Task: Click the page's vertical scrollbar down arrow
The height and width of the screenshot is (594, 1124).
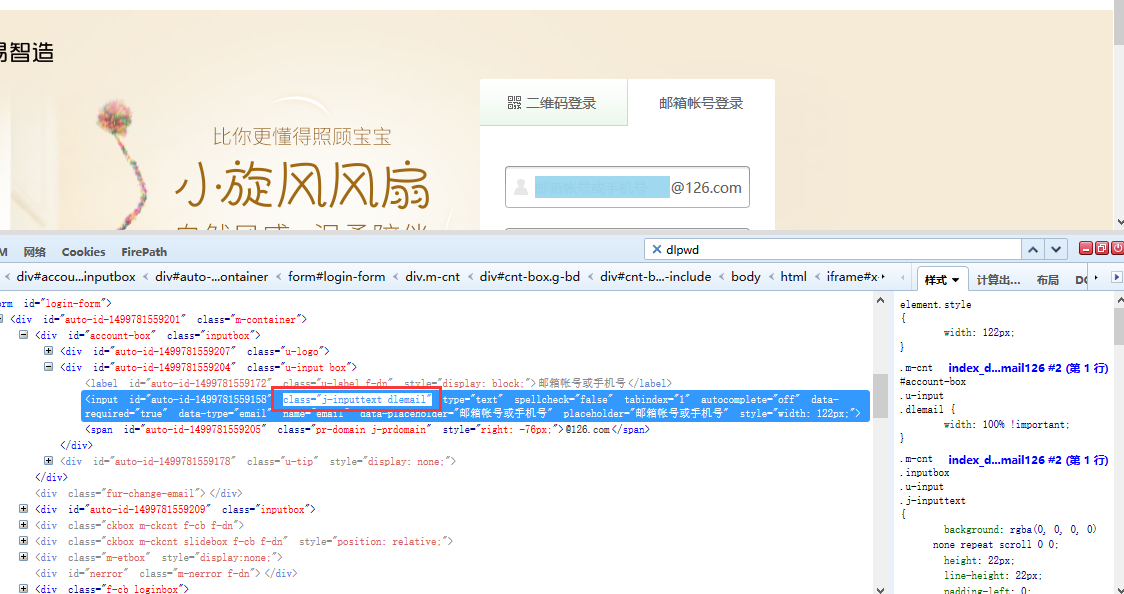Action: [1118, 223]
